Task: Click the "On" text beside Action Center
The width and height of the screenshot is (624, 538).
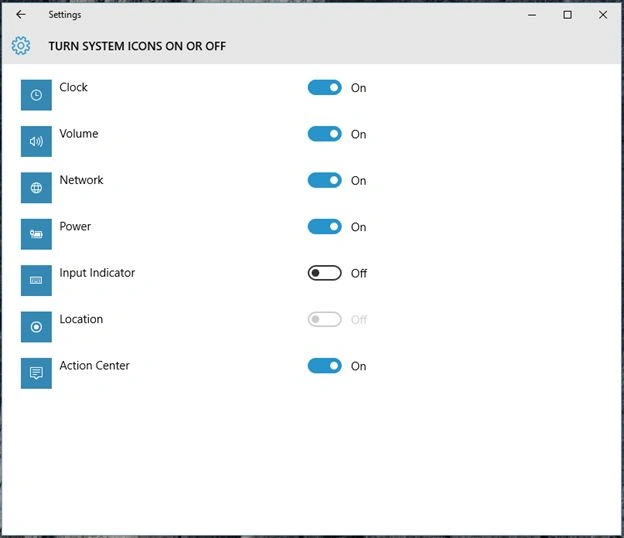Action: point(359,366)
